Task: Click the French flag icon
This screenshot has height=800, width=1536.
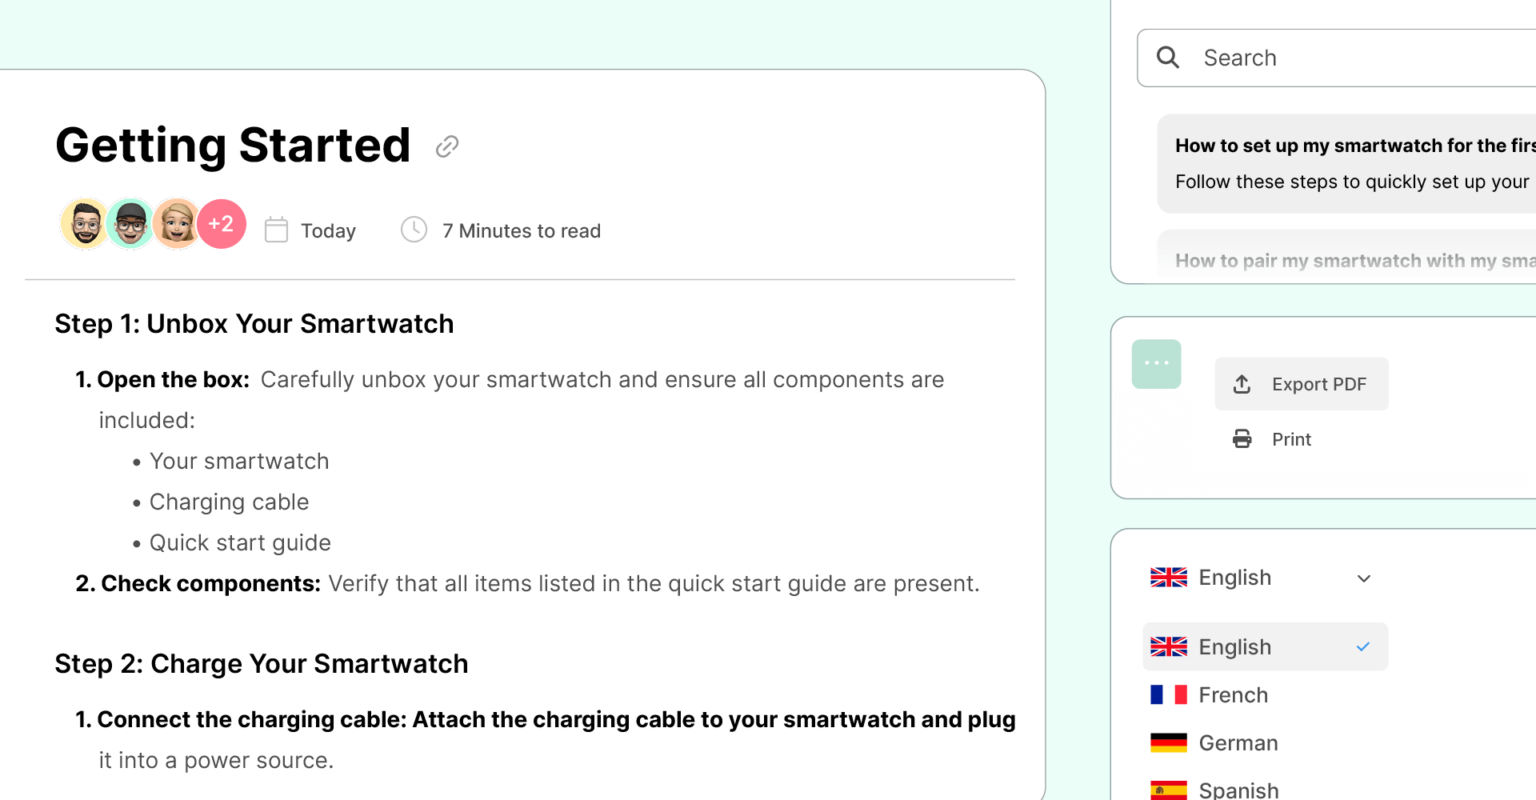Action: pyautogui.click(x=1167, y=694)
